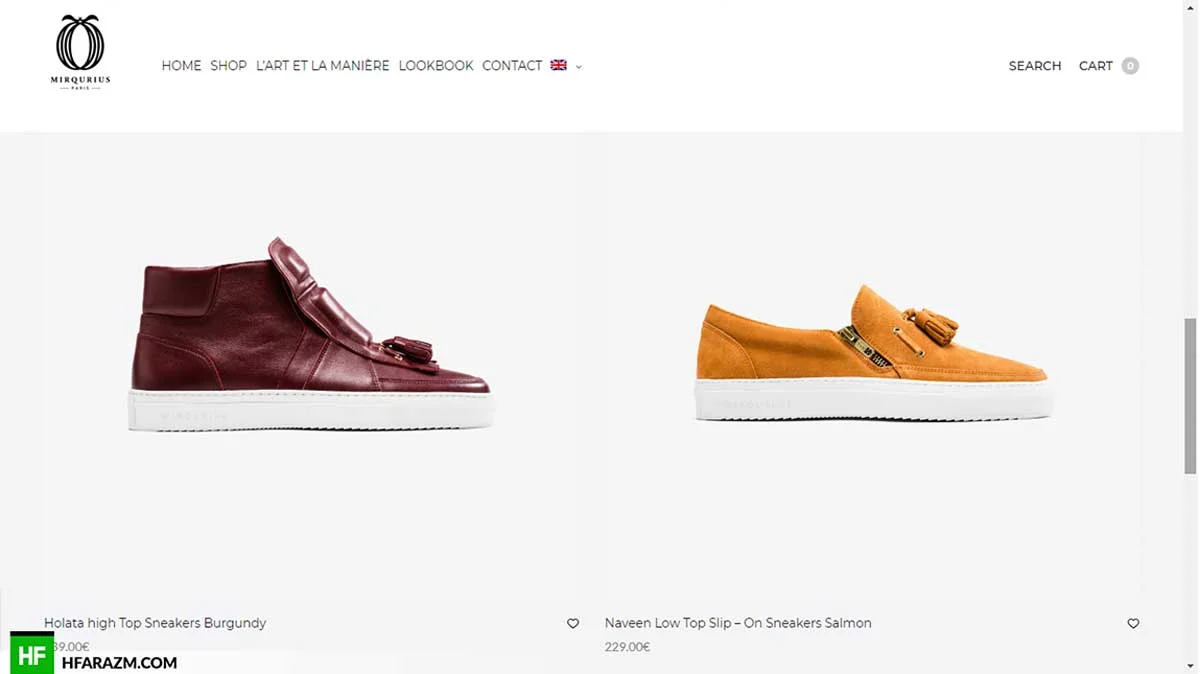Open the CART link
Screen dimensions: 1200x674
click(x=1096, y=66)
